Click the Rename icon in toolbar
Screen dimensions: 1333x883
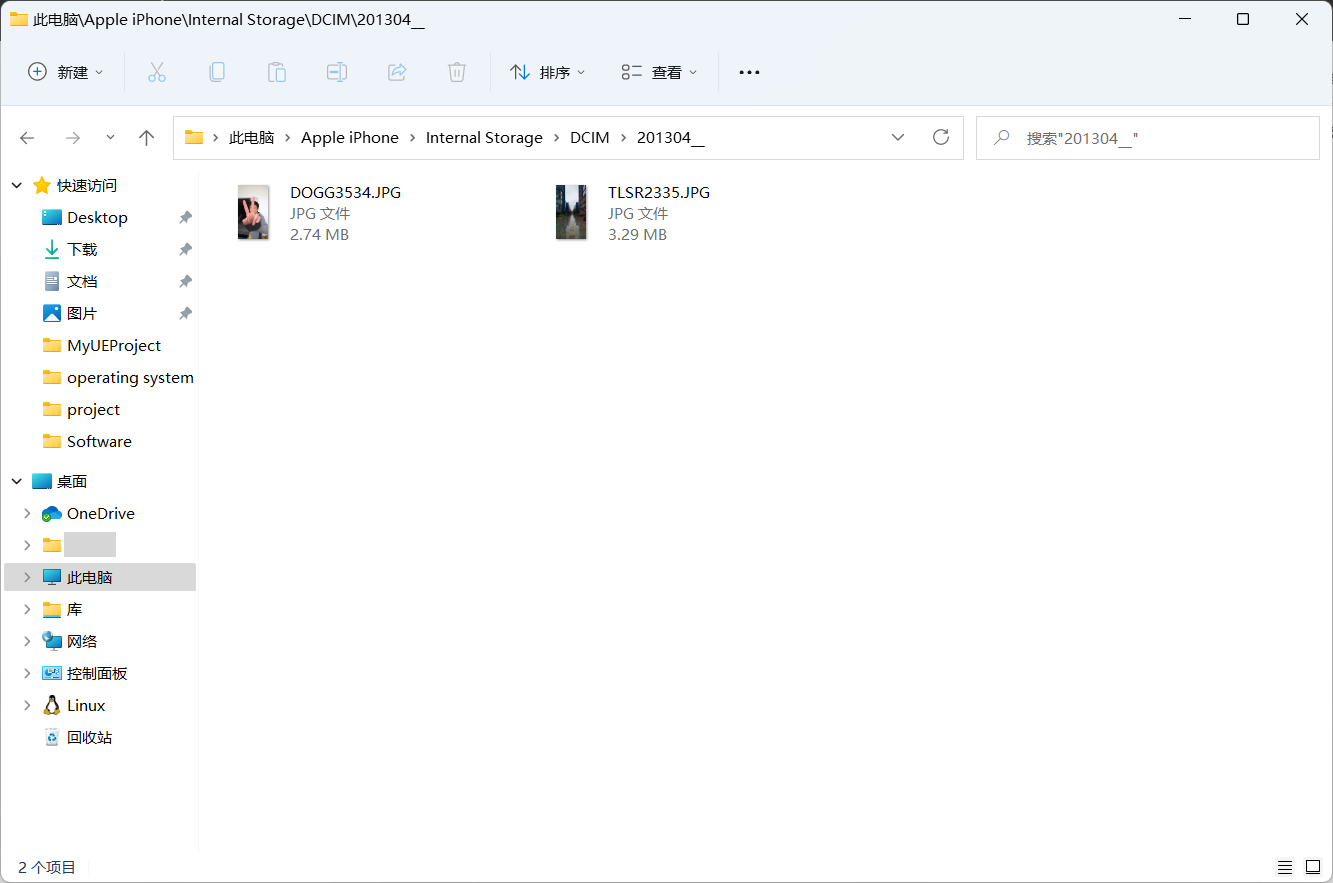pos(337,72)
